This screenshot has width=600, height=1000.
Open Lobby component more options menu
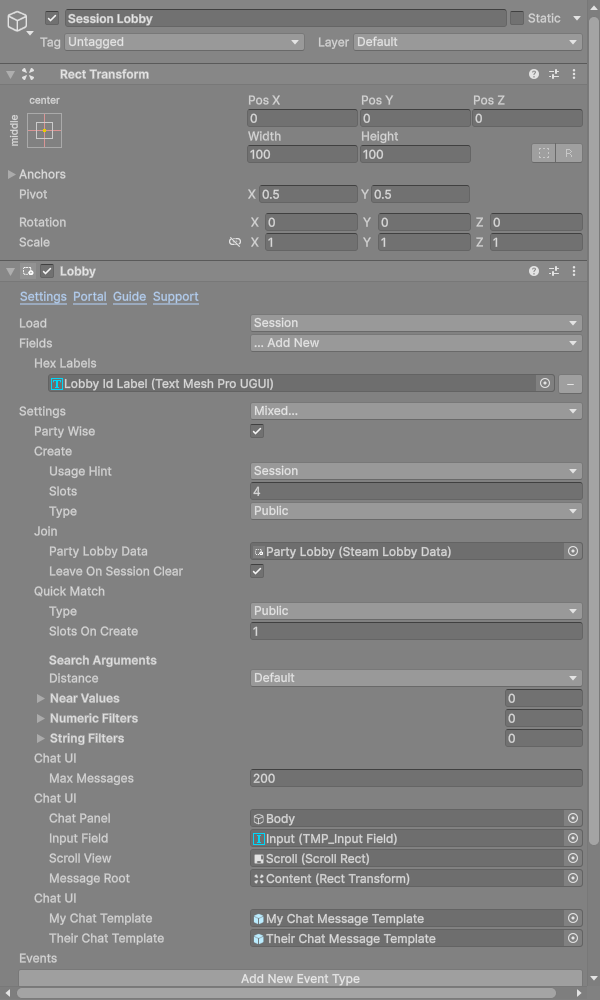pos(574,272)
